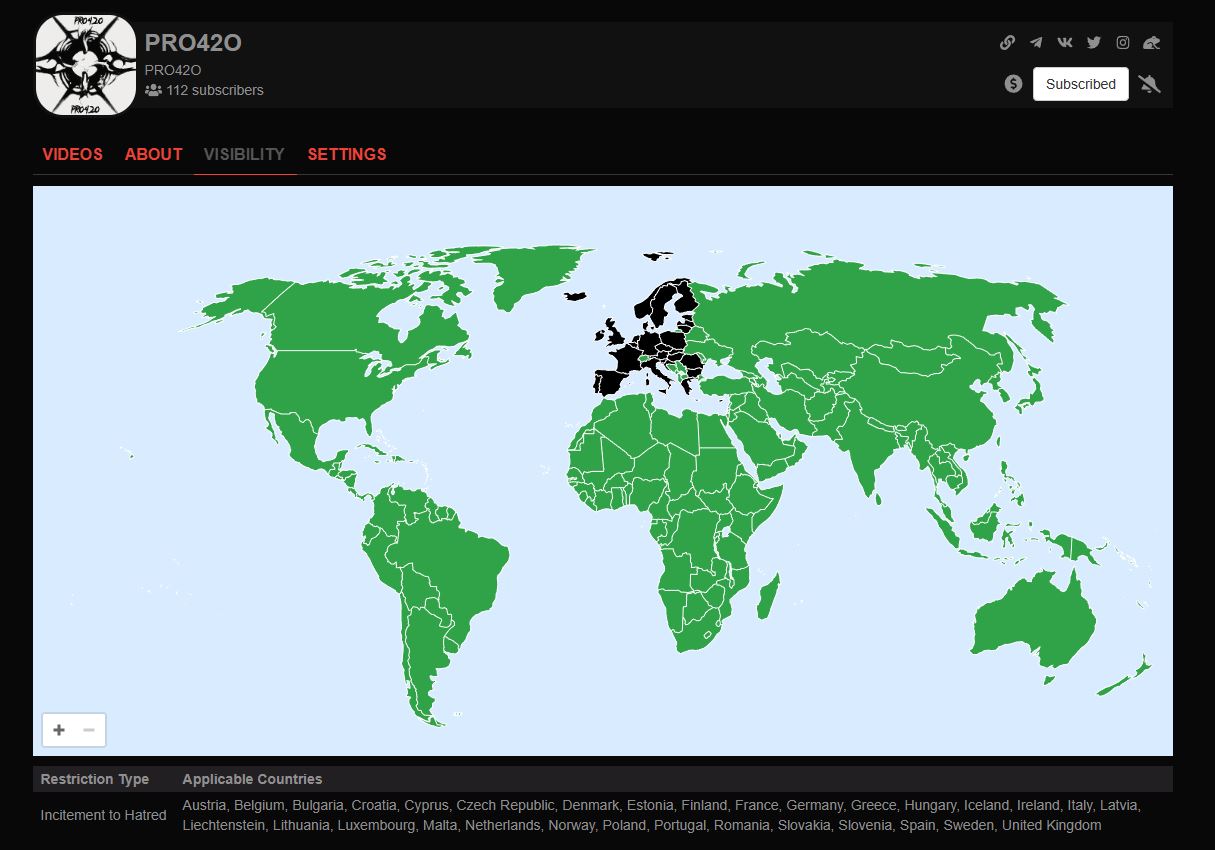
Task: Click the Restriction Type column header
Action: point(95,779)
